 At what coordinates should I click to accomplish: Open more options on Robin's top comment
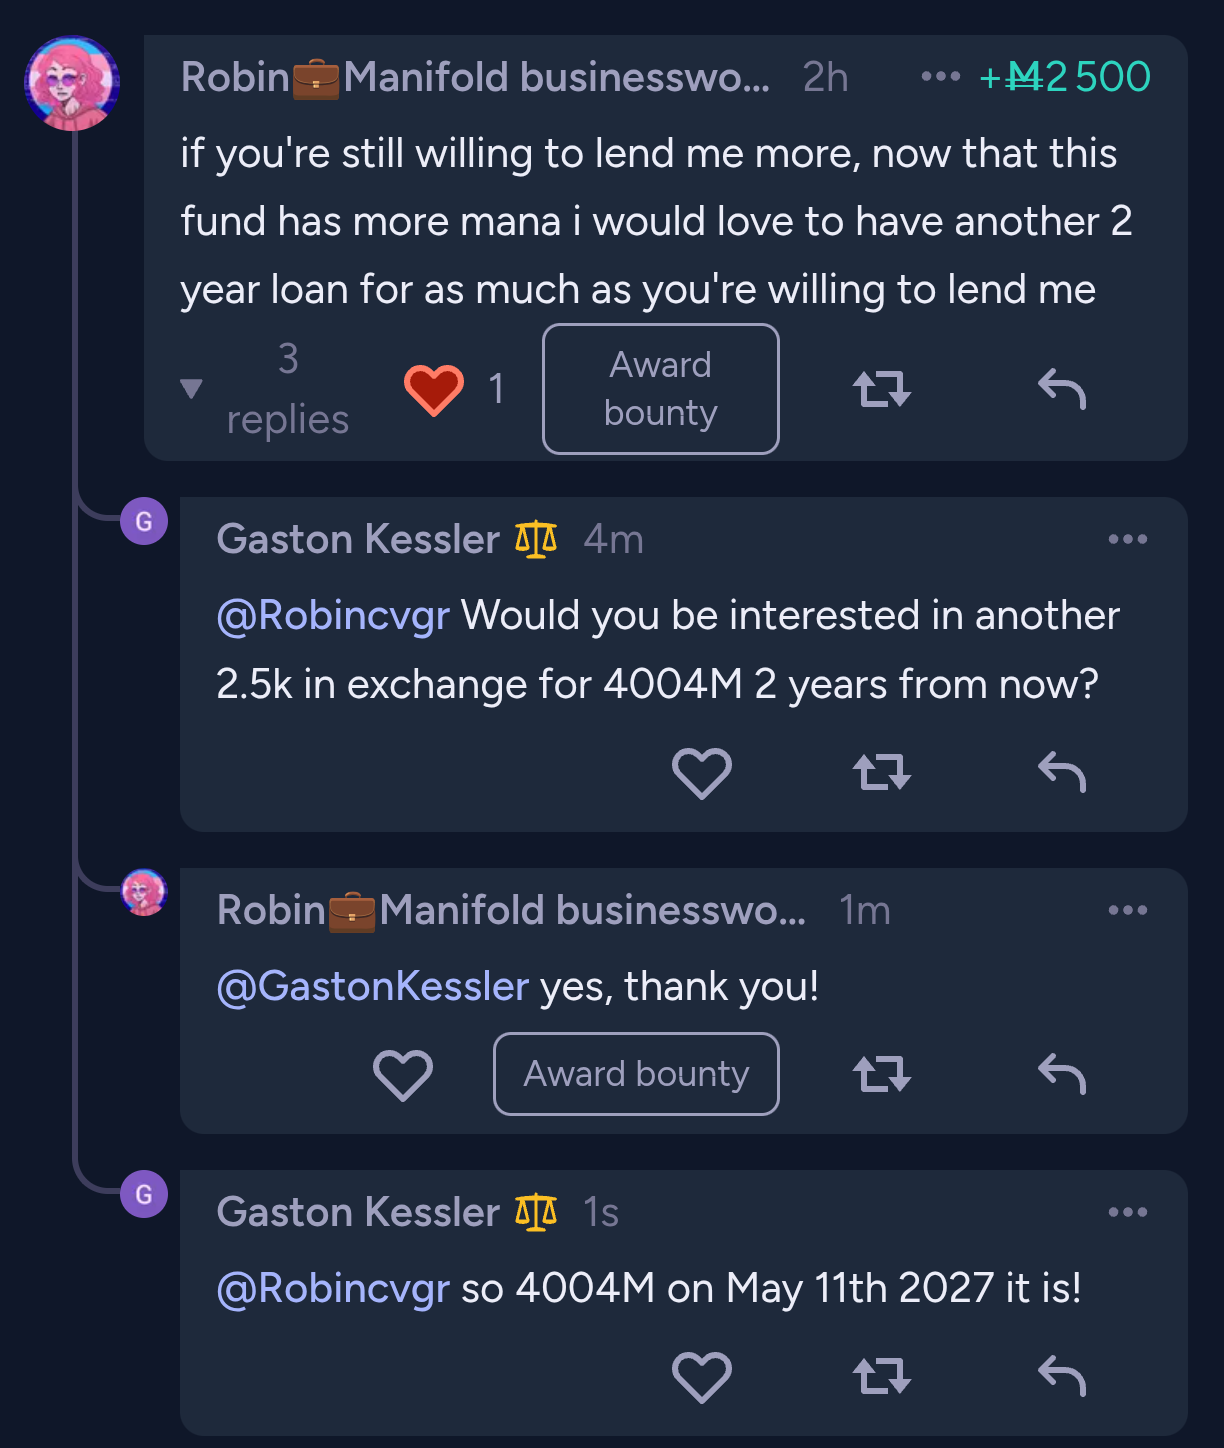point(940,77)
